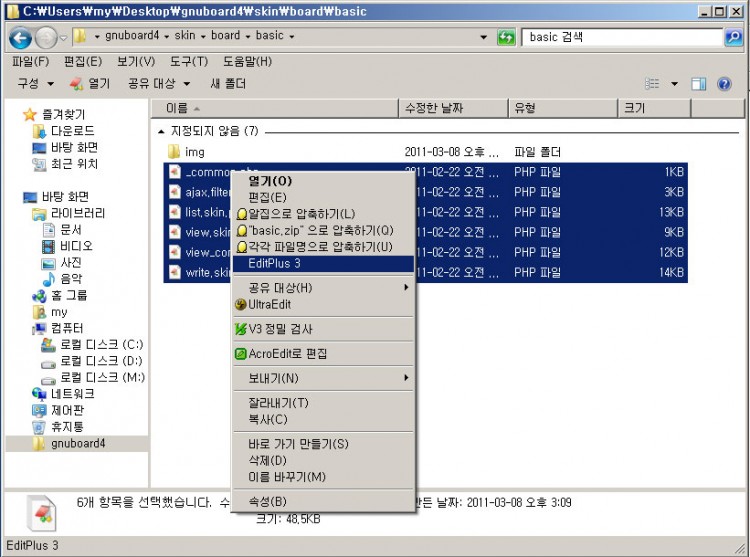Select 로컬 디스크 (D:) in navigation pane

point(92,361)
